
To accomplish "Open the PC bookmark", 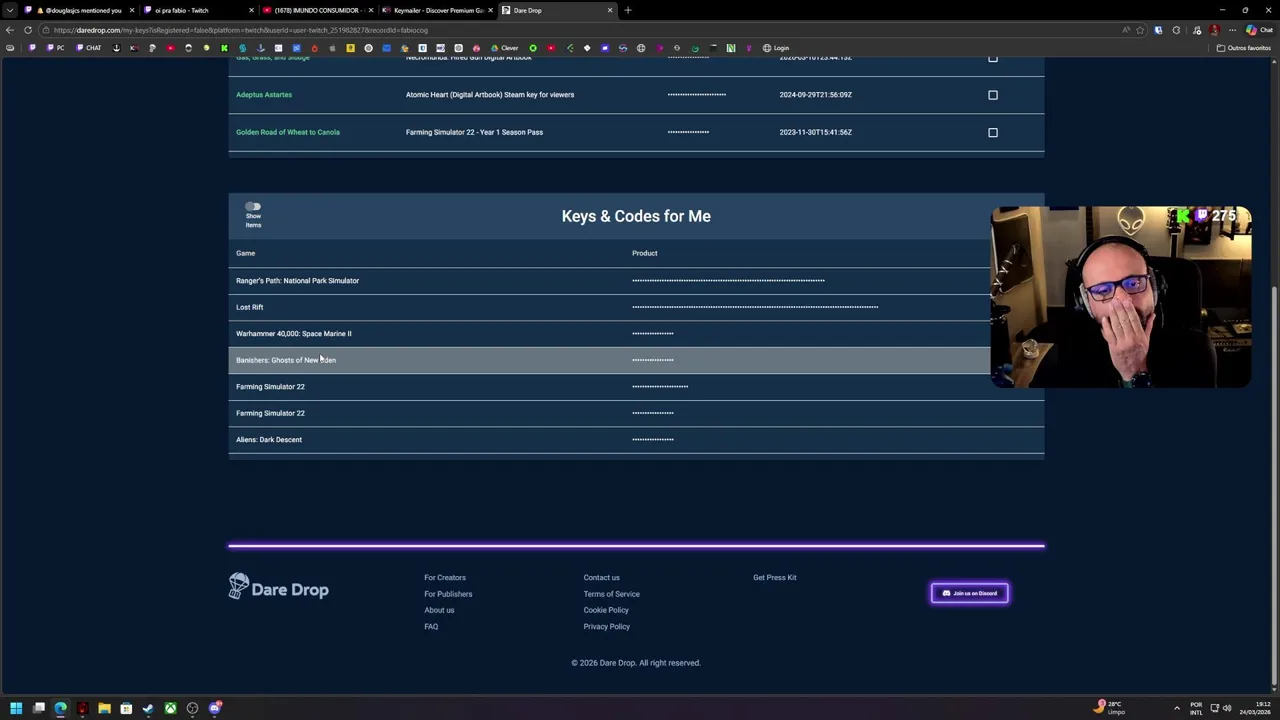I will pos(56,48).
